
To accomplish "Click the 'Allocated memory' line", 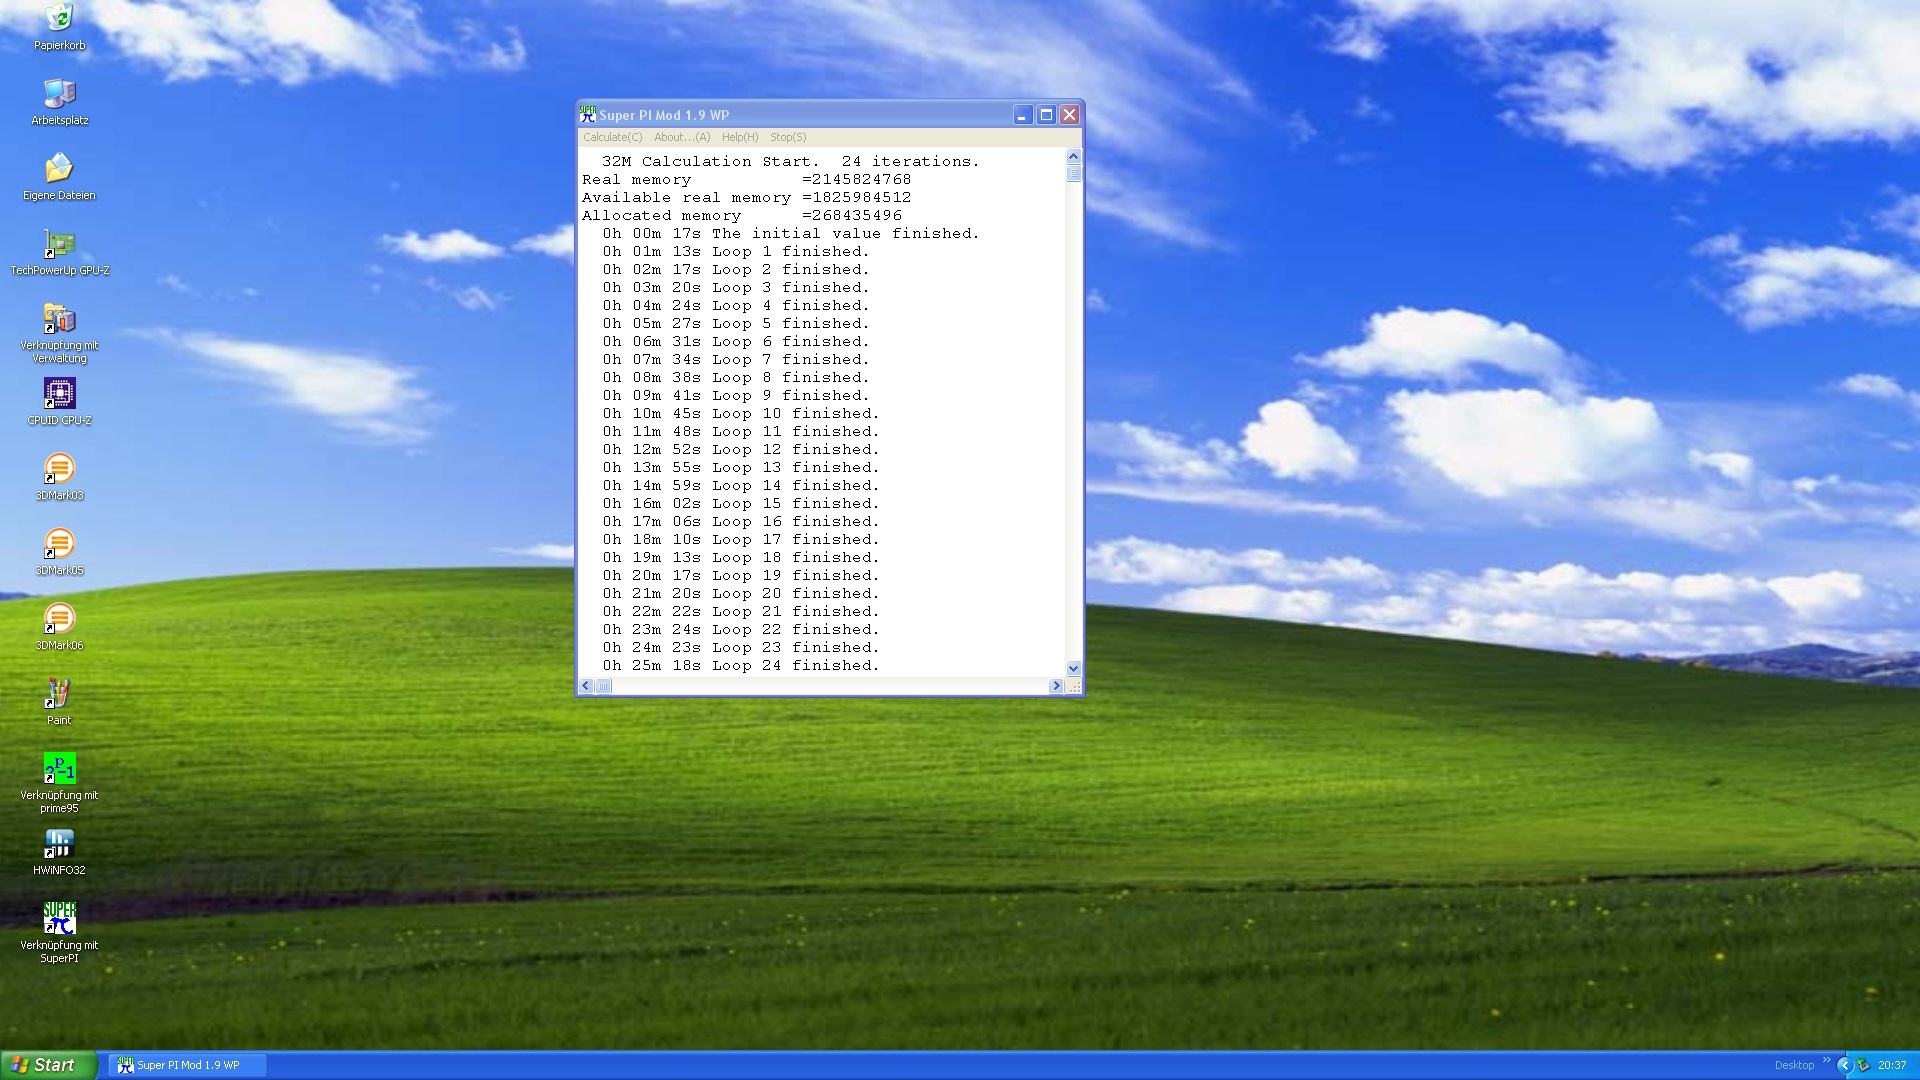I will pyautogui.click(x=742, y=215).
